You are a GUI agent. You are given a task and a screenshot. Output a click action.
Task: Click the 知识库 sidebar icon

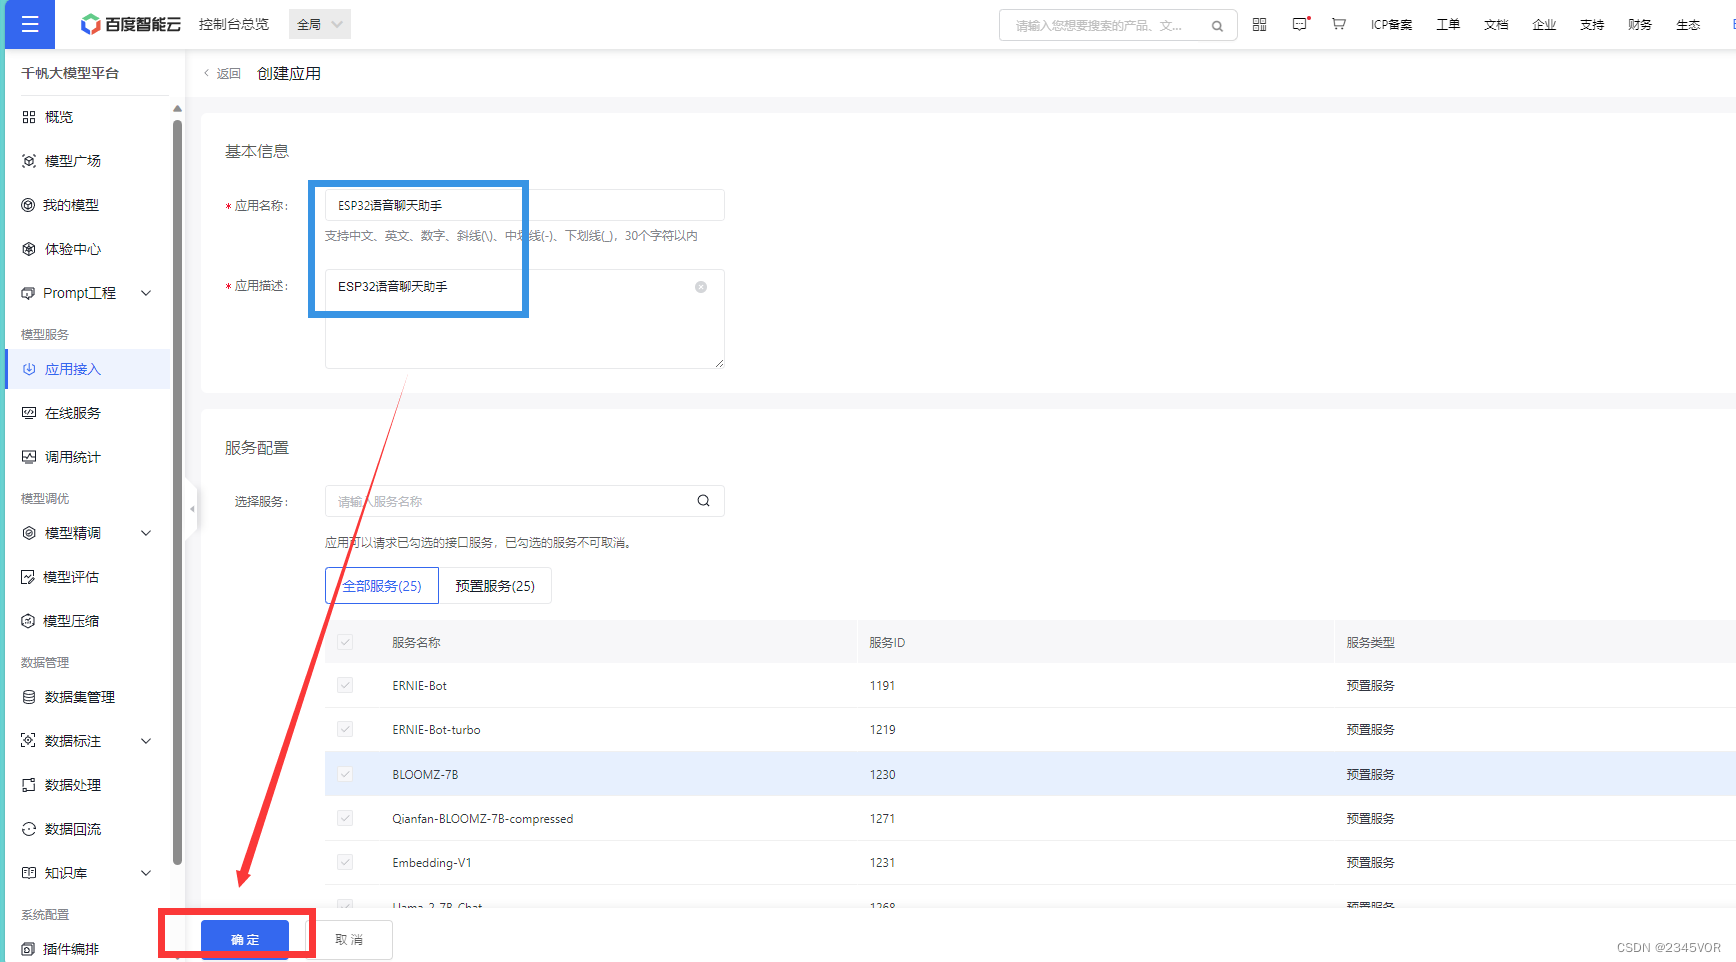29,873
